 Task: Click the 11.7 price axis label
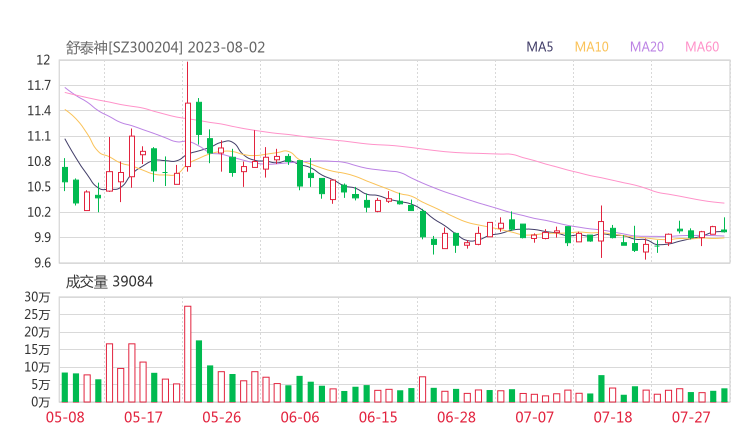coord(39,85)
